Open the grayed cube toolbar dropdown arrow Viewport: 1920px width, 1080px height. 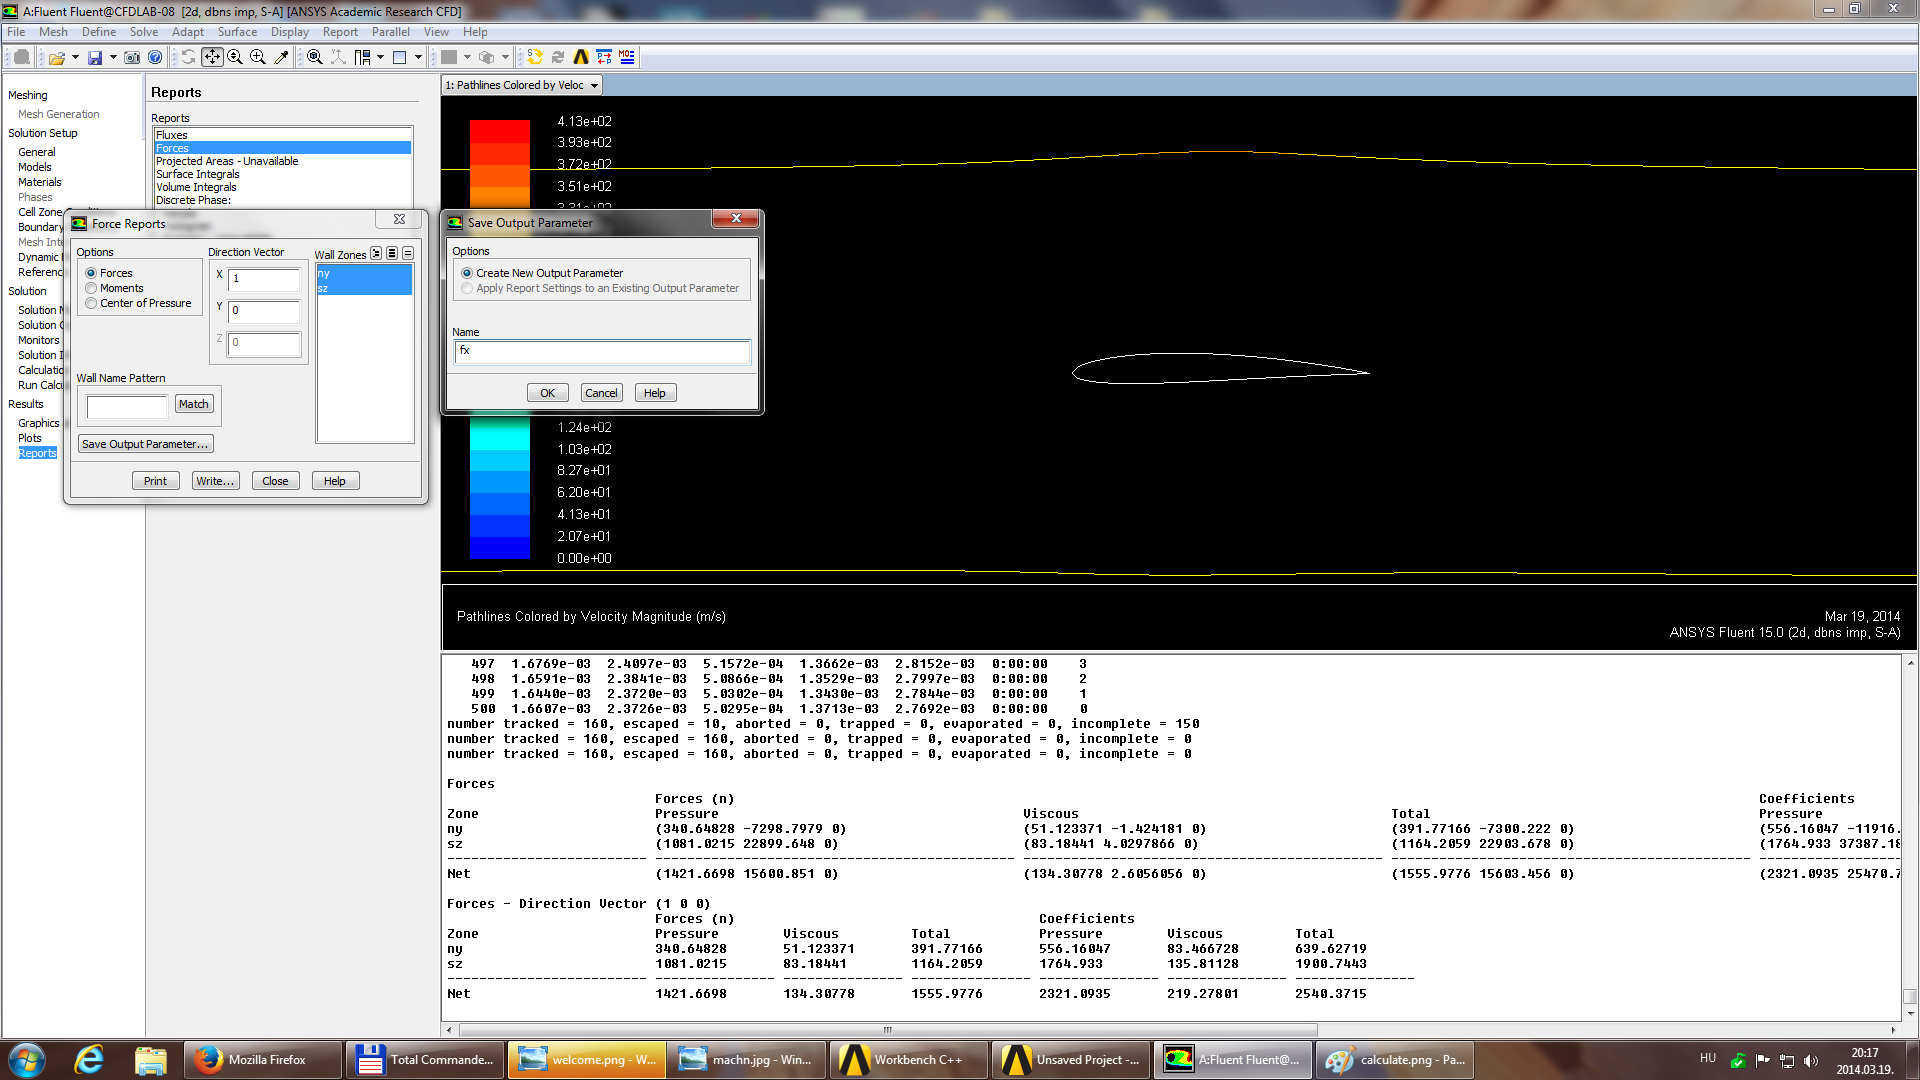505,58
